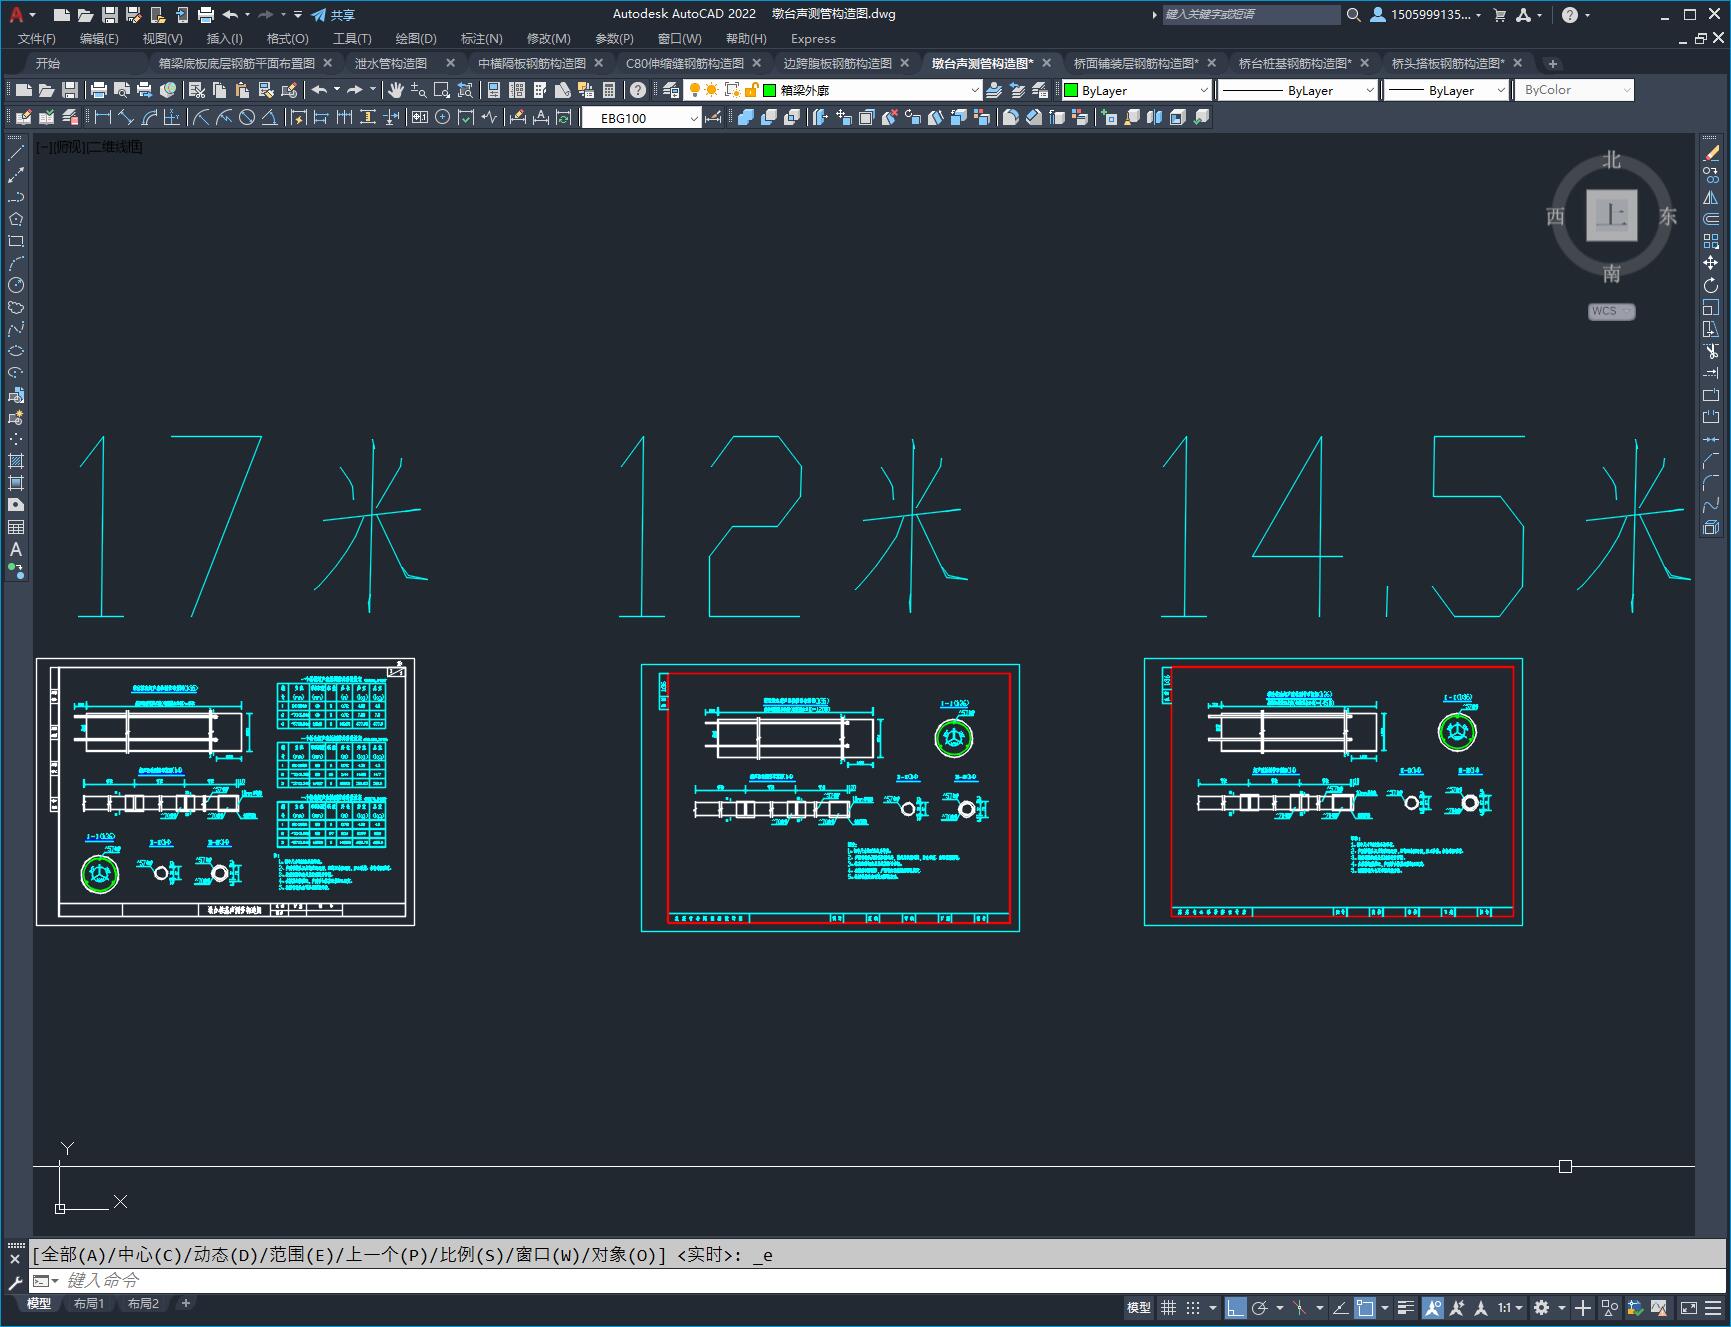
Task: Click the search magnifier in title bar
Action: coord(1354,15)
